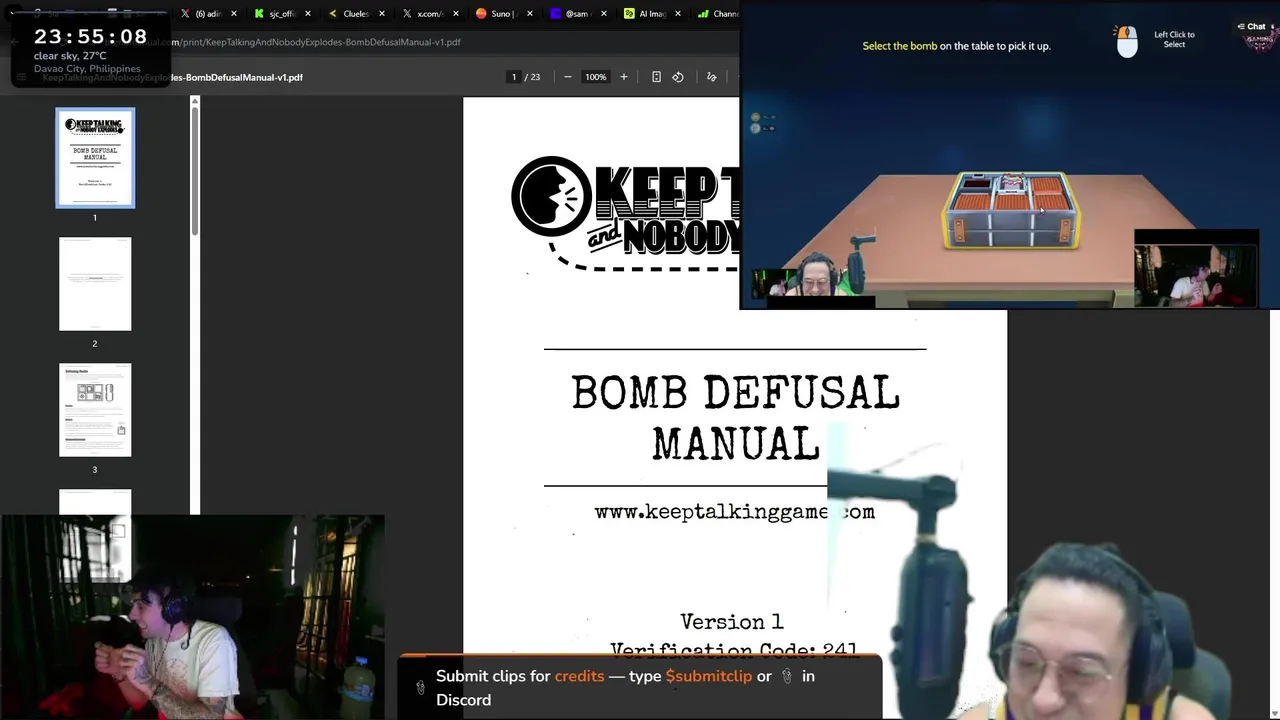Zoom out the PDF with the minus button
The height and width of the screenshot is (720, 1280).
pyautogui.click(x=567, y=77)
